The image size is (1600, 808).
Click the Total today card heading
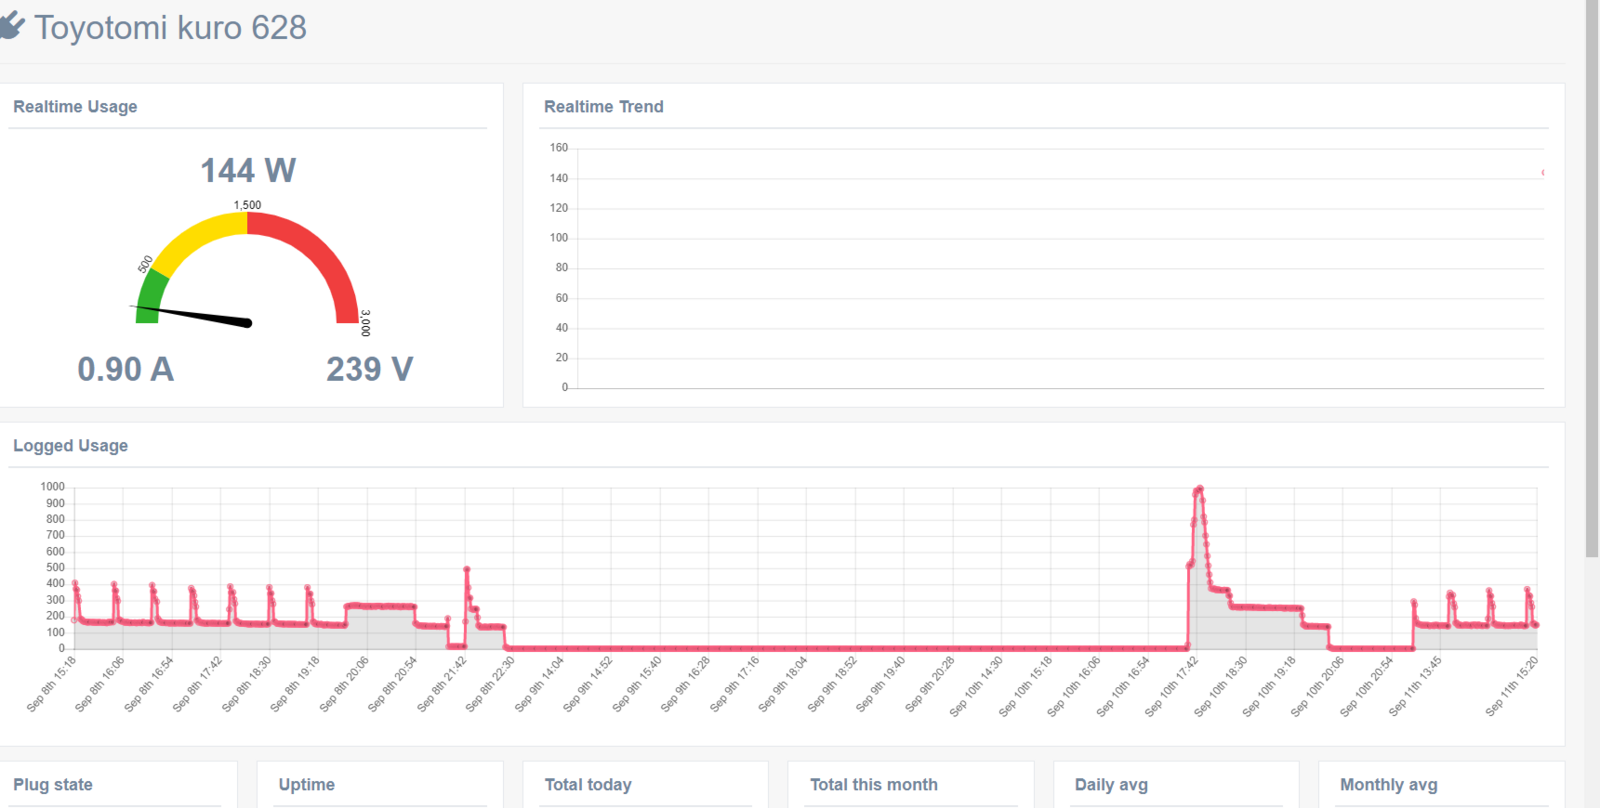pos(588,785)
